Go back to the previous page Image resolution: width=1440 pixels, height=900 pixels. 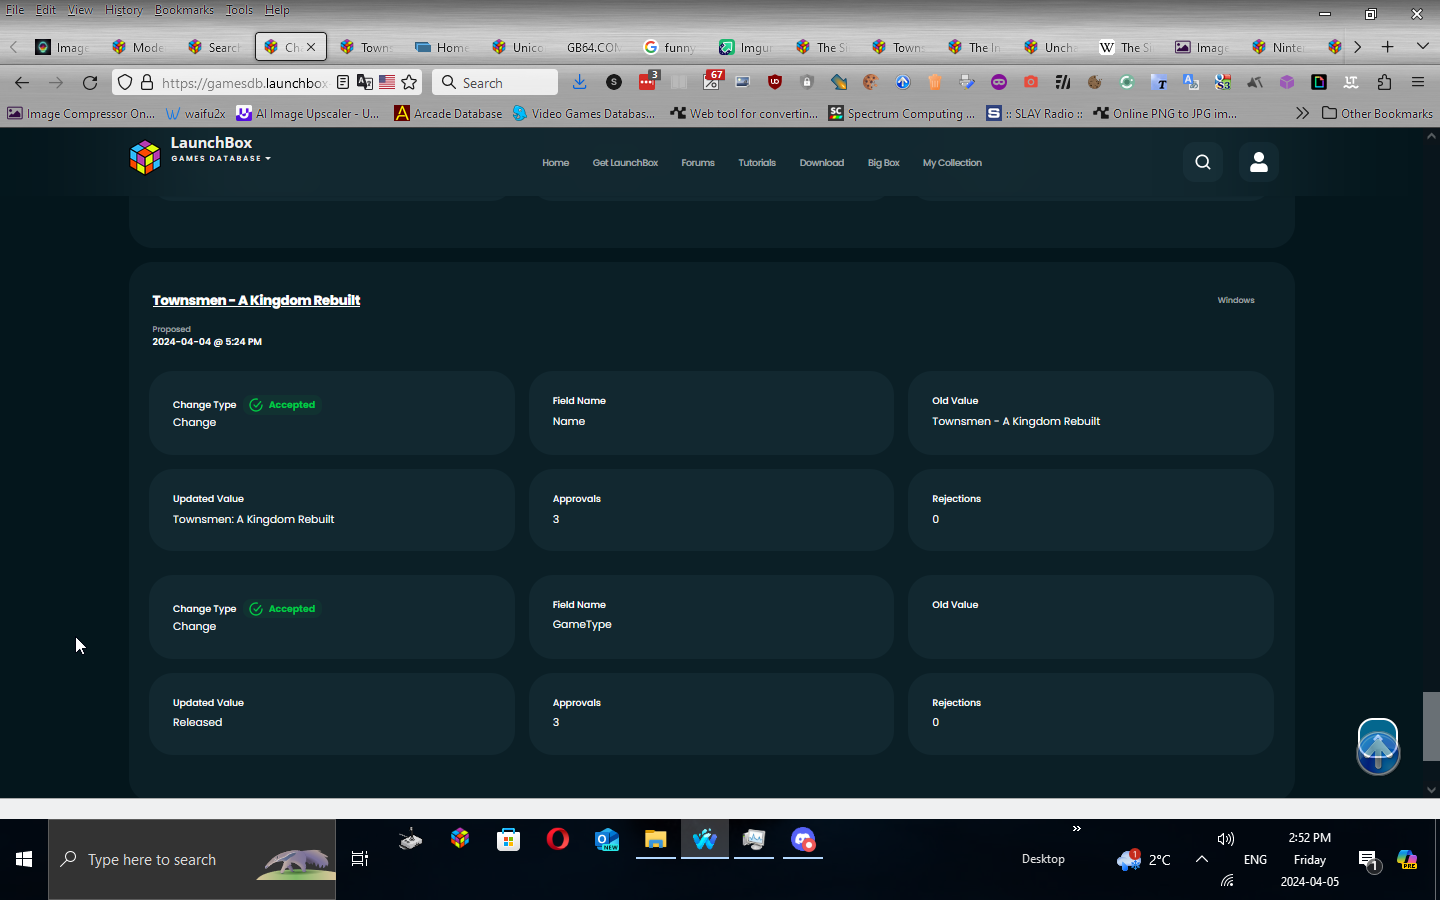coord(22,83)
